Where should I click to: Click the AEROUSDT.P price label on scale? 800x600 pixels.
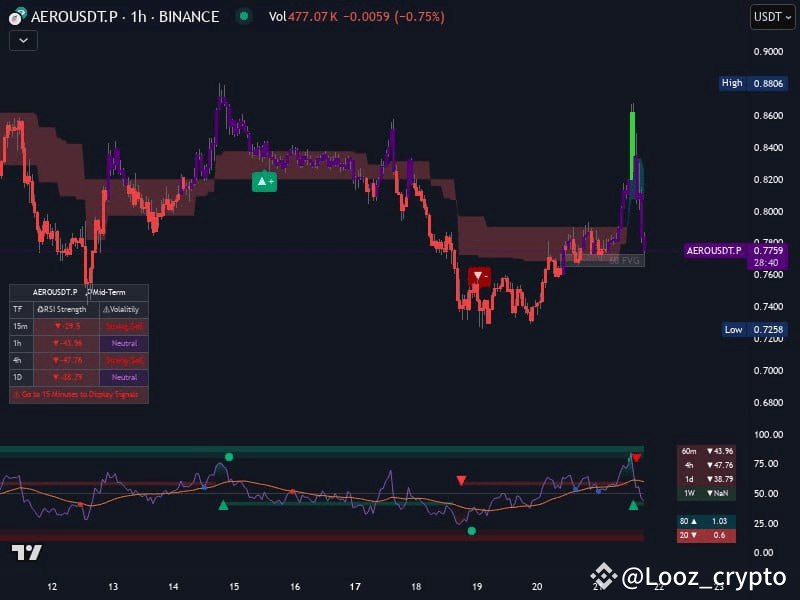[714, 249]
